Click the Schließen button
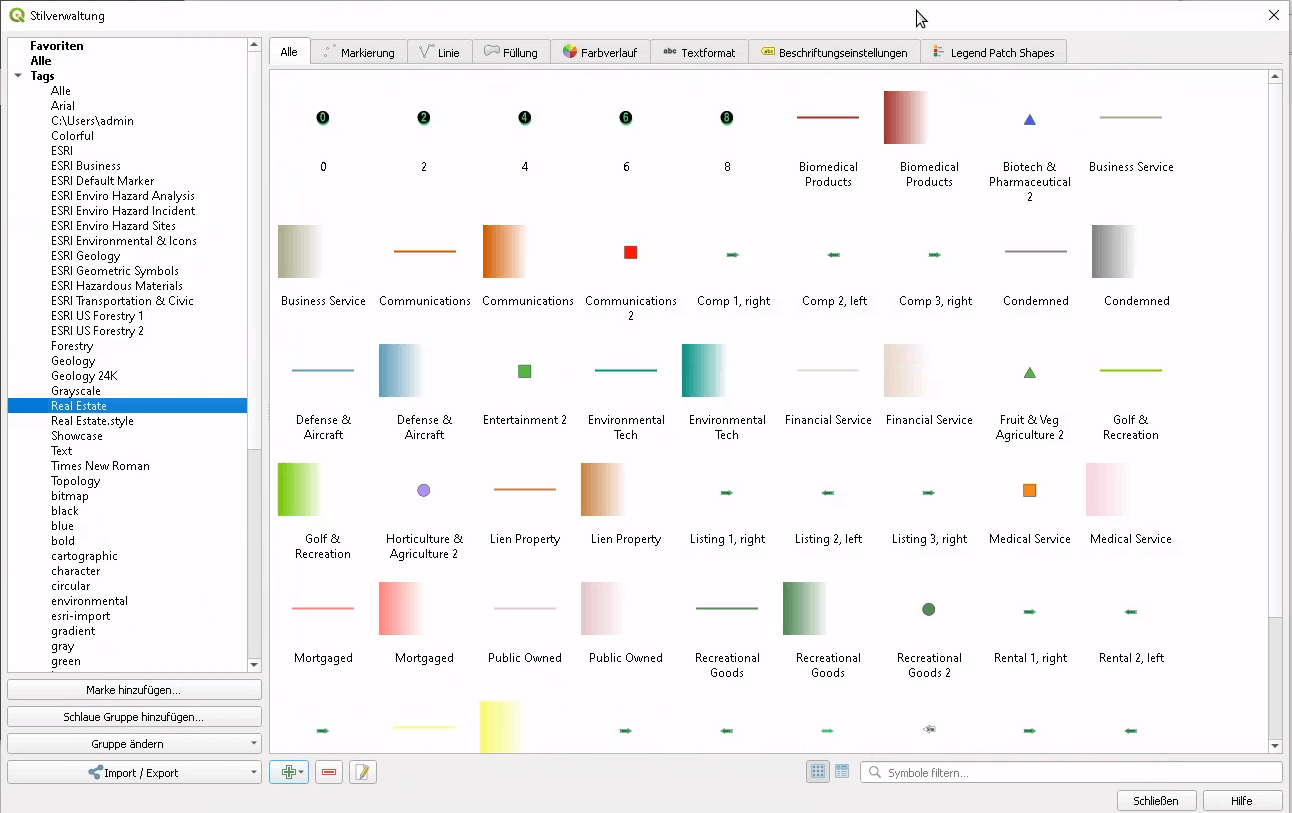 [x=1156, y=801]
